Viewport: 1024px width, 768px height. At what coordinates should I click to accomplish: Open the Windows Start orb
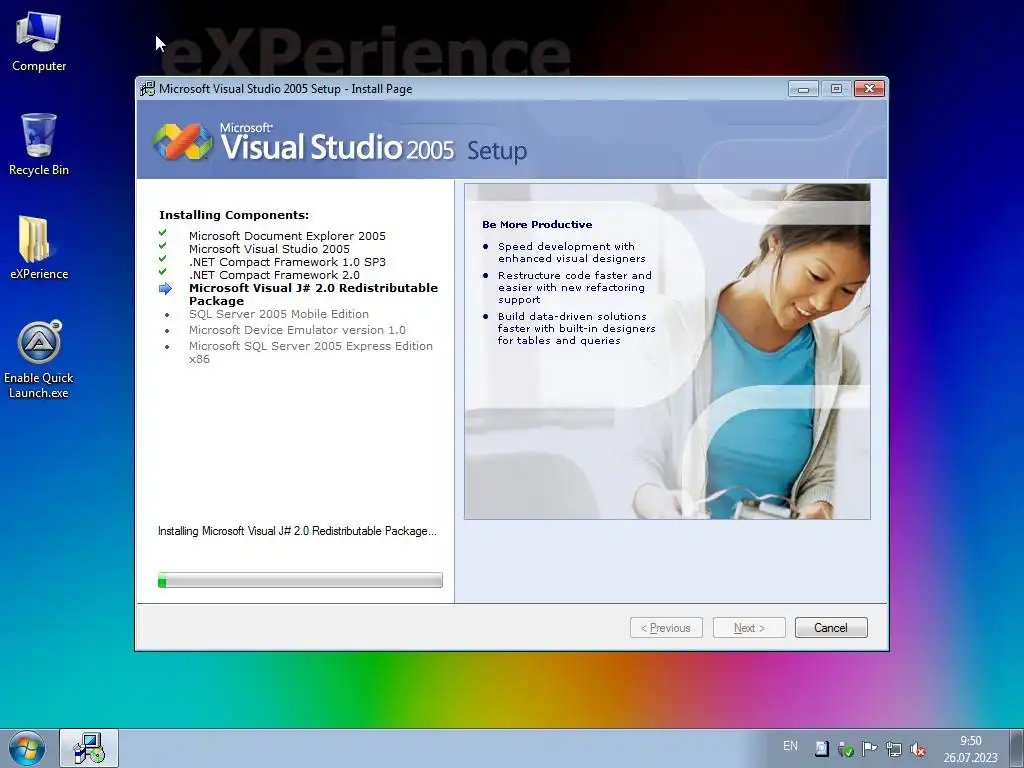[27, 748]
